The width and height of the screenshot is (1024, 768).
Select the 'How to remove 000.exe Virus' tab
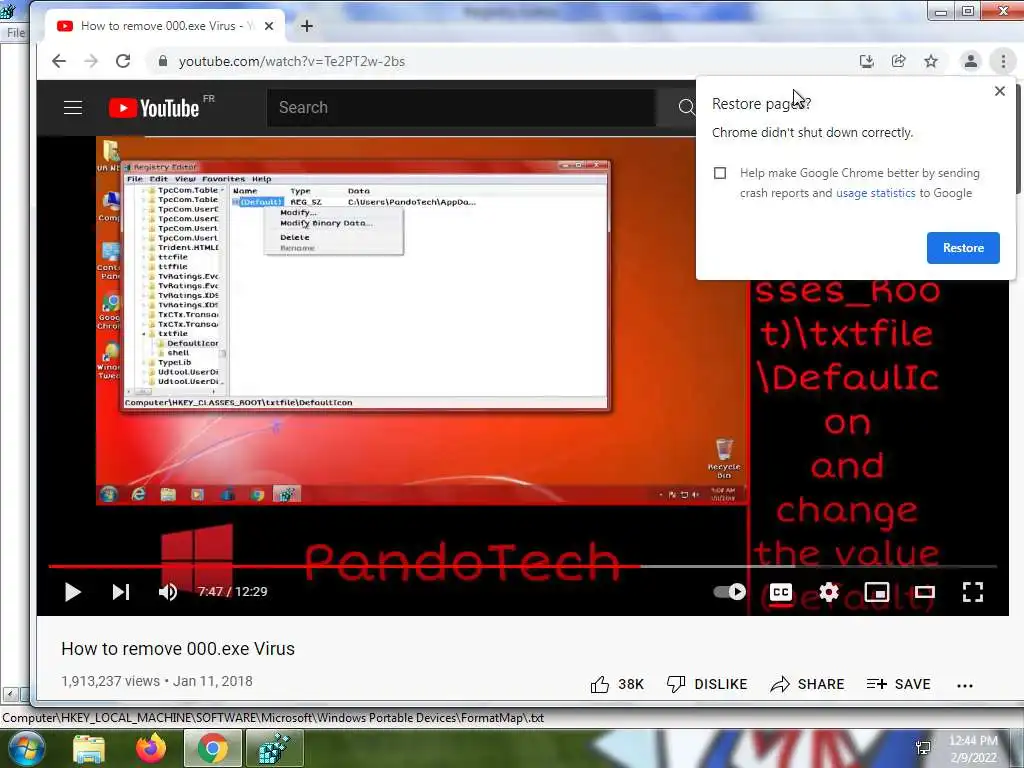click(x=165, y=26)
